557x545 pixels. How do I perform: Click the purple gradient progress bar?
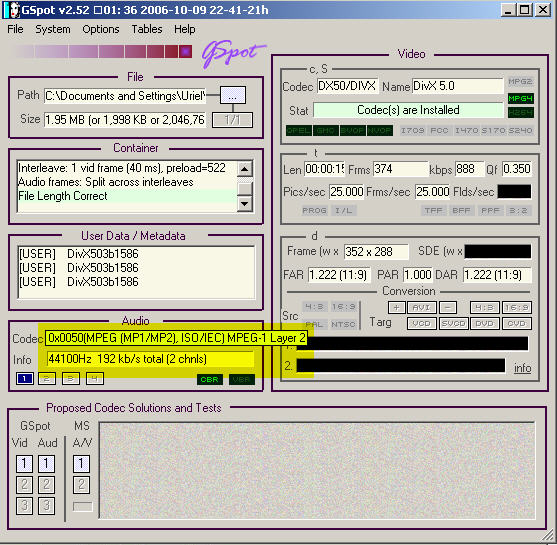click(103, 52)
